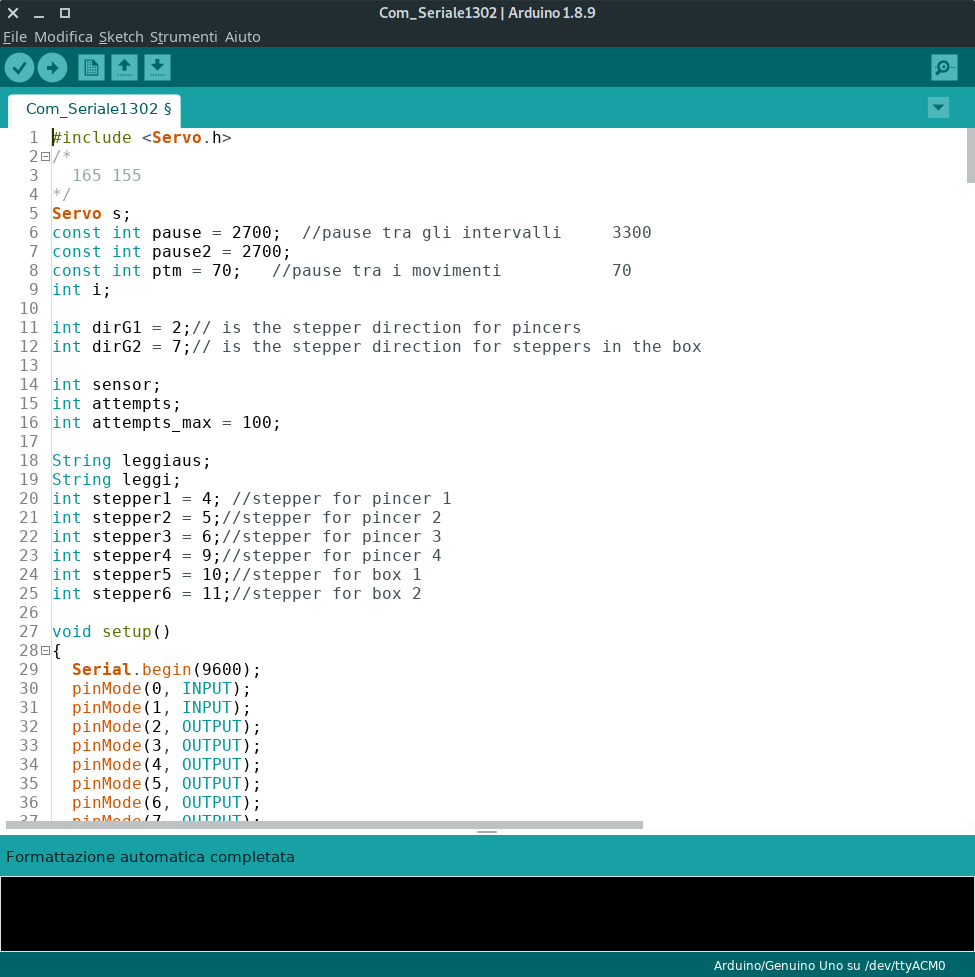Collapse the setup function fold at line 28
The image size is (975, 977).
(45, 651)
